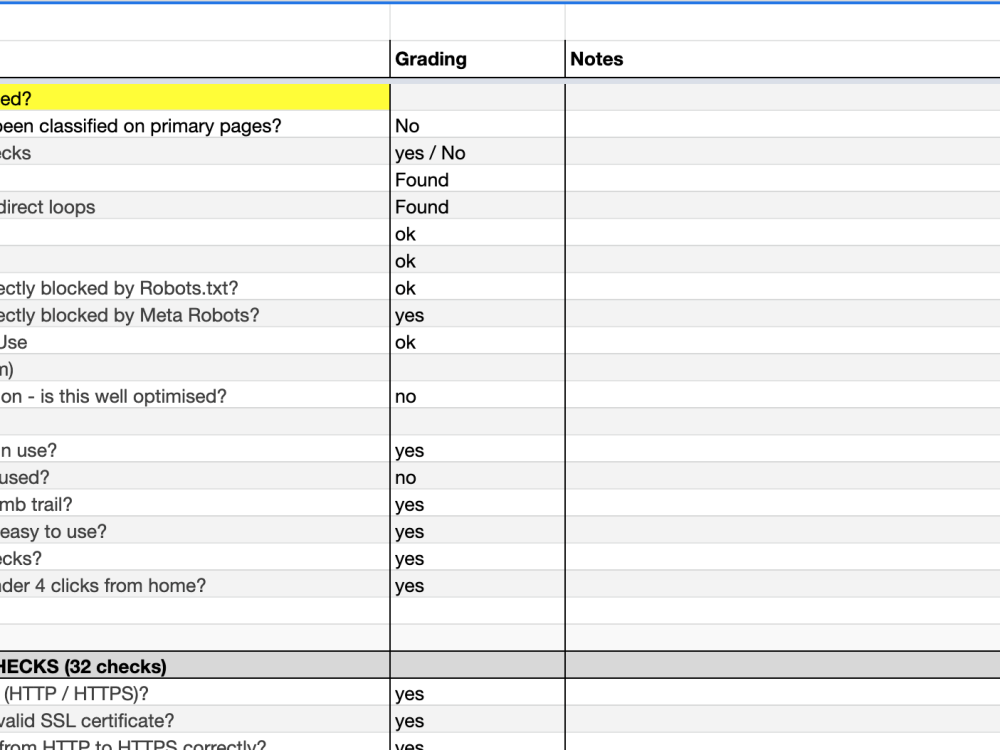Viewport: 1000px width, 750px height.
Task: Click the 'n use?' row label
Action: [x=195, y=450]
